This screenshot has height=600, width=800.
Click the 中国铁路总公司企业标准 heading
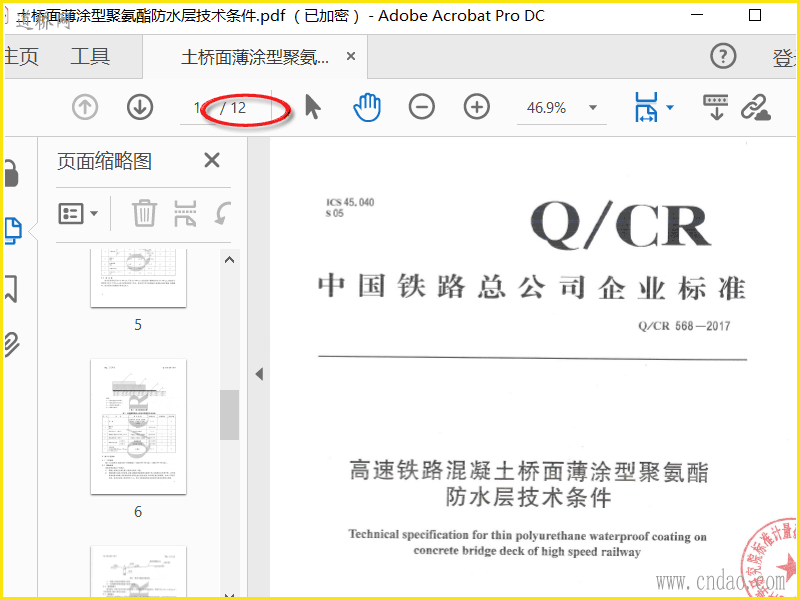click(532, 287)
